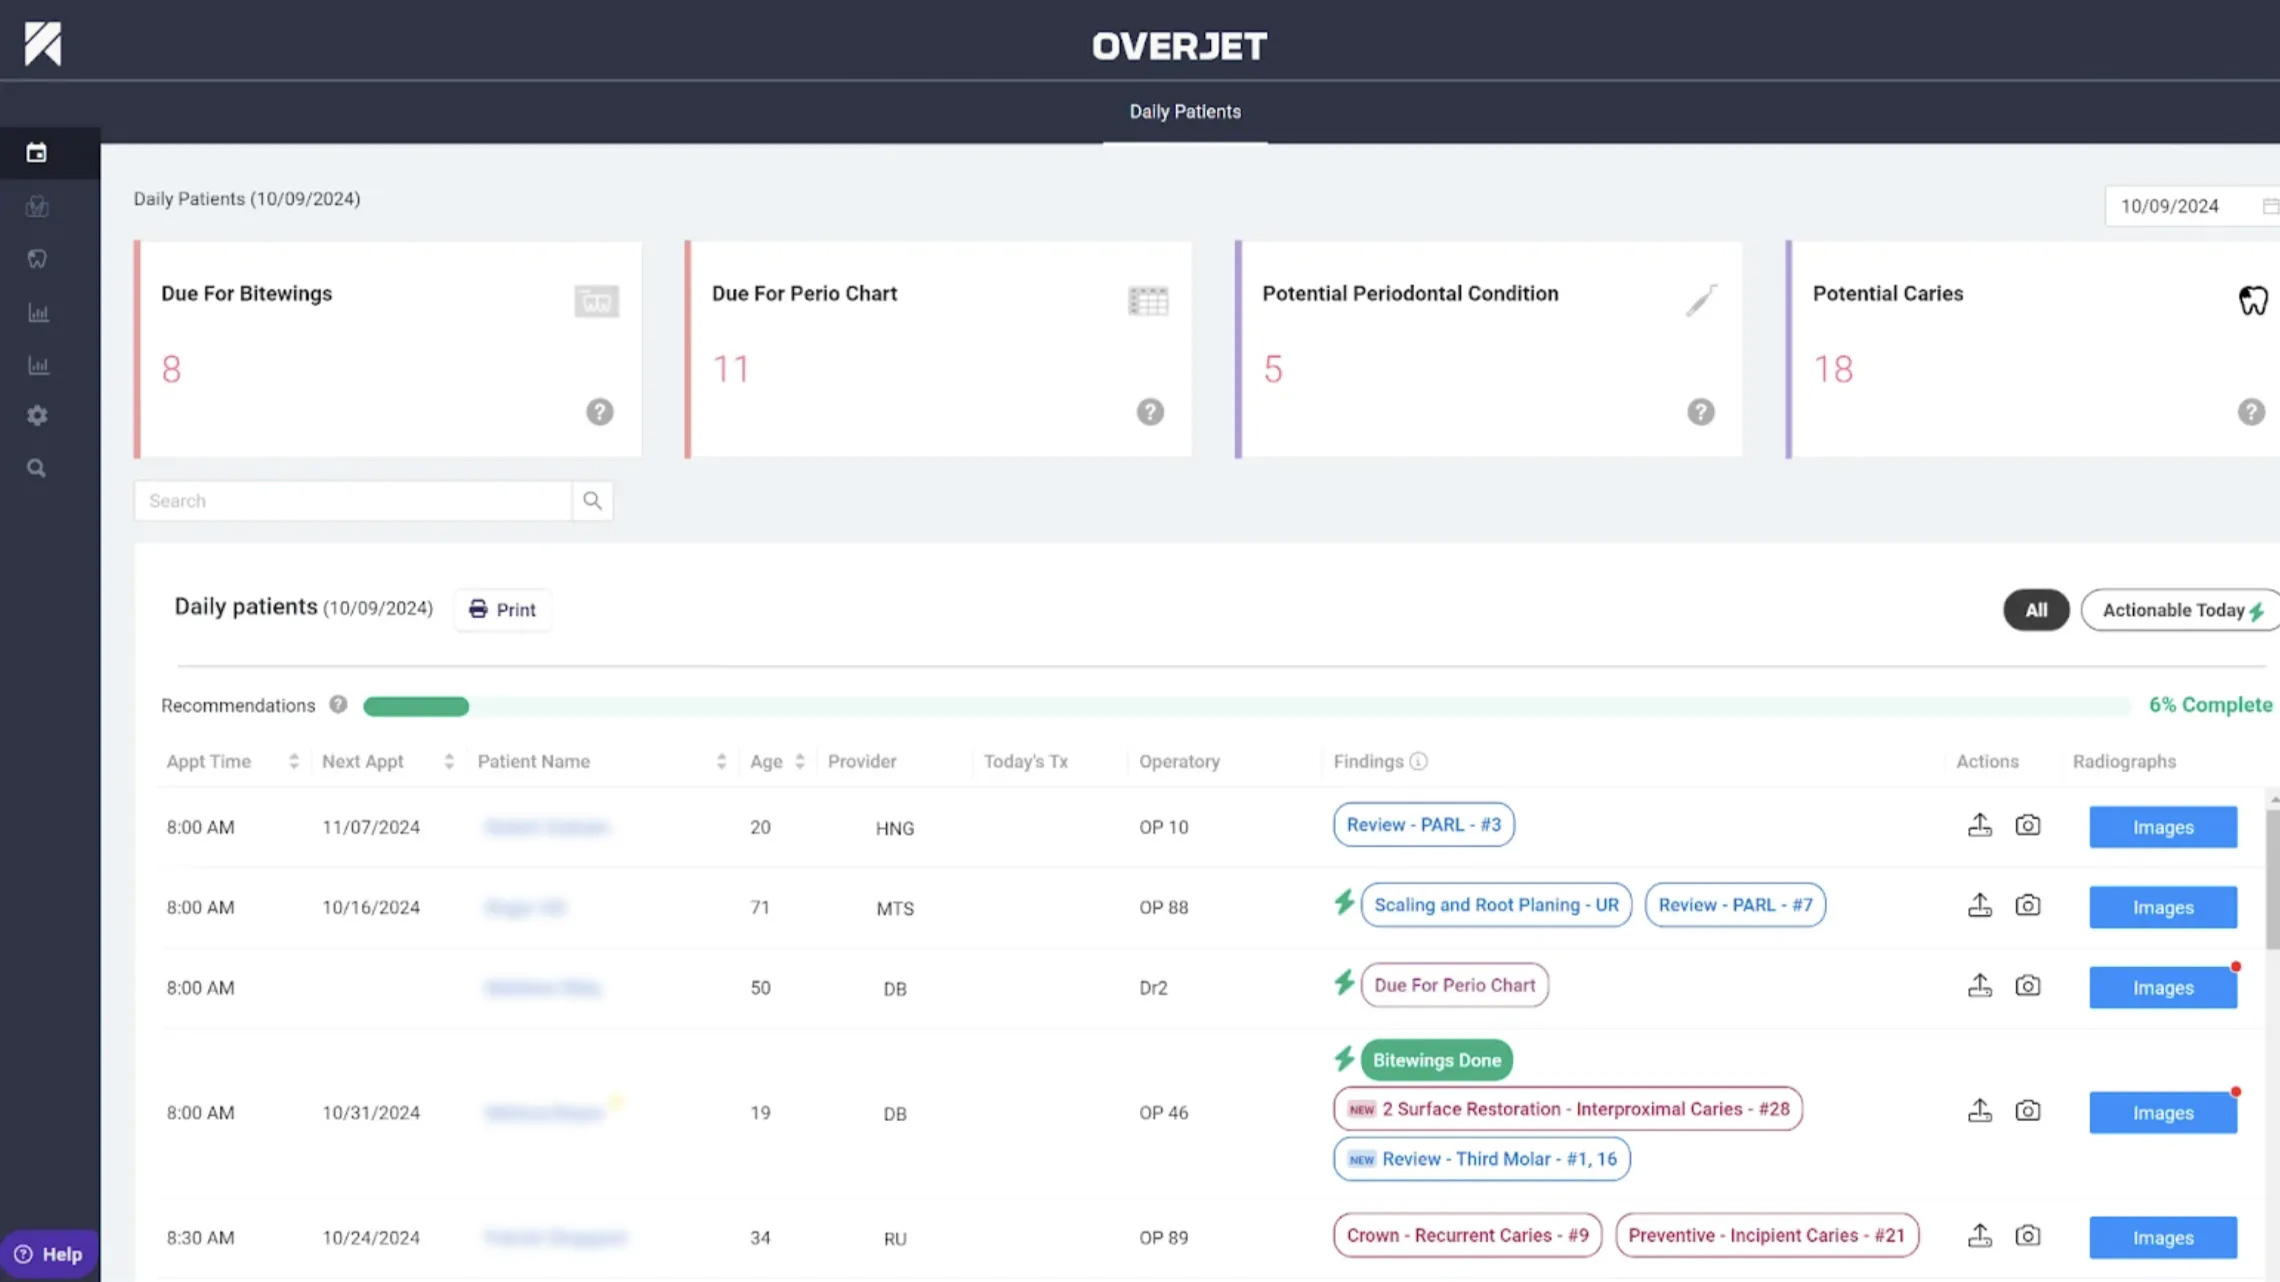This screenshot has height=1282, width=2280.
Task: Show help for Potential Periodontal Condition card
Action: click(1701, 412)
